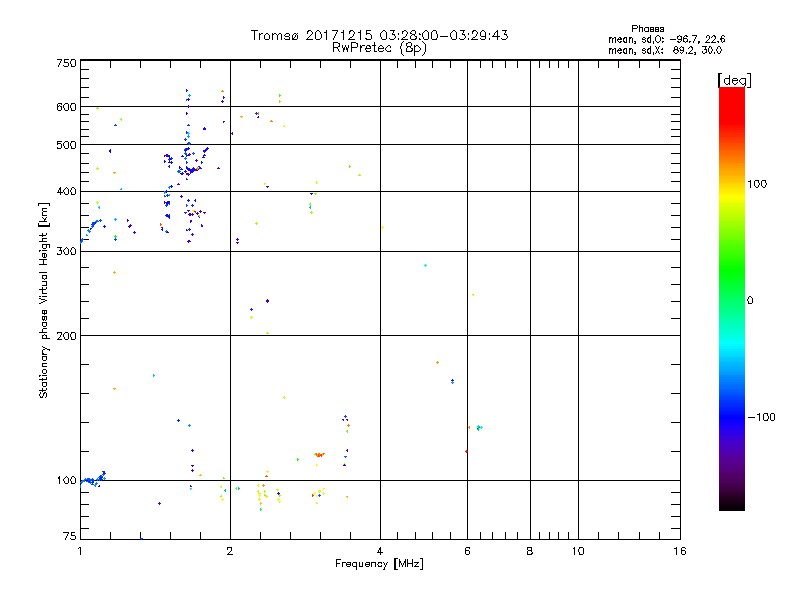800x600 pixels.
Task: Click the blue echo trace near 100 km at 1 MHz
Action: [x=93, y=480]
